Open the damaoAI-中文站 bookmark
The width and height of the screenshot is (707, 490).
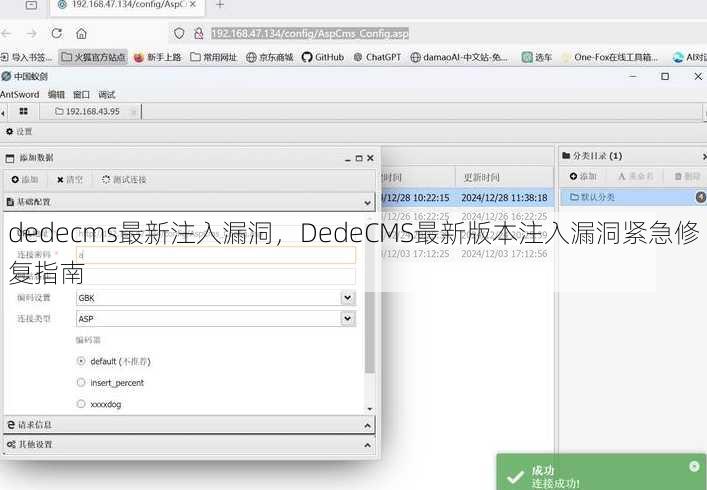pos(459,57)
